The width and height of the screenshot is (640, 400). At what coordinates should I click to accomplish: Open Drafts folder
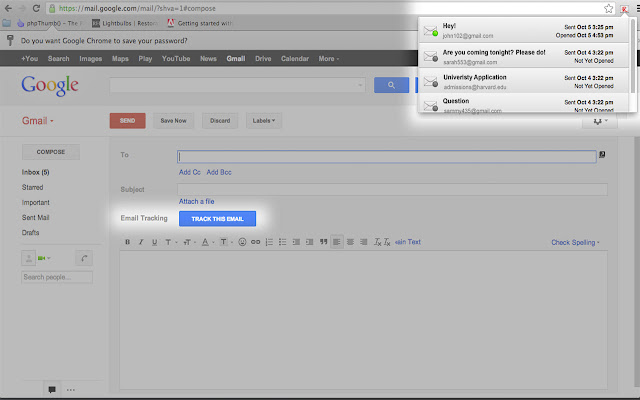(31, 233)
